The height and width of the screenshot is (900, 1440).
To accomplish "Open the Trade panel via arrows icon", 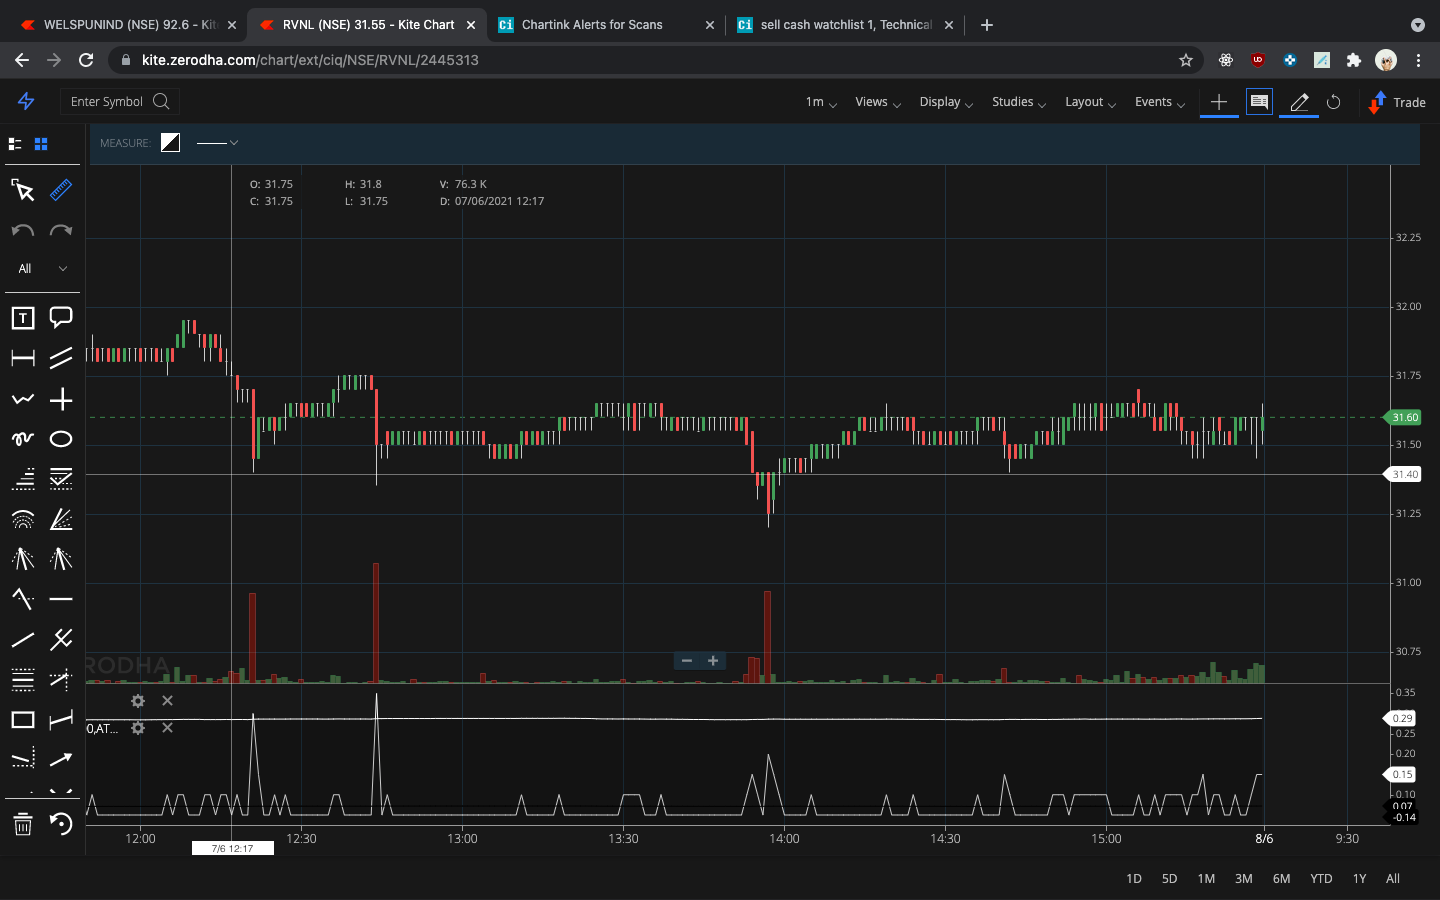I will (1376, 102).
